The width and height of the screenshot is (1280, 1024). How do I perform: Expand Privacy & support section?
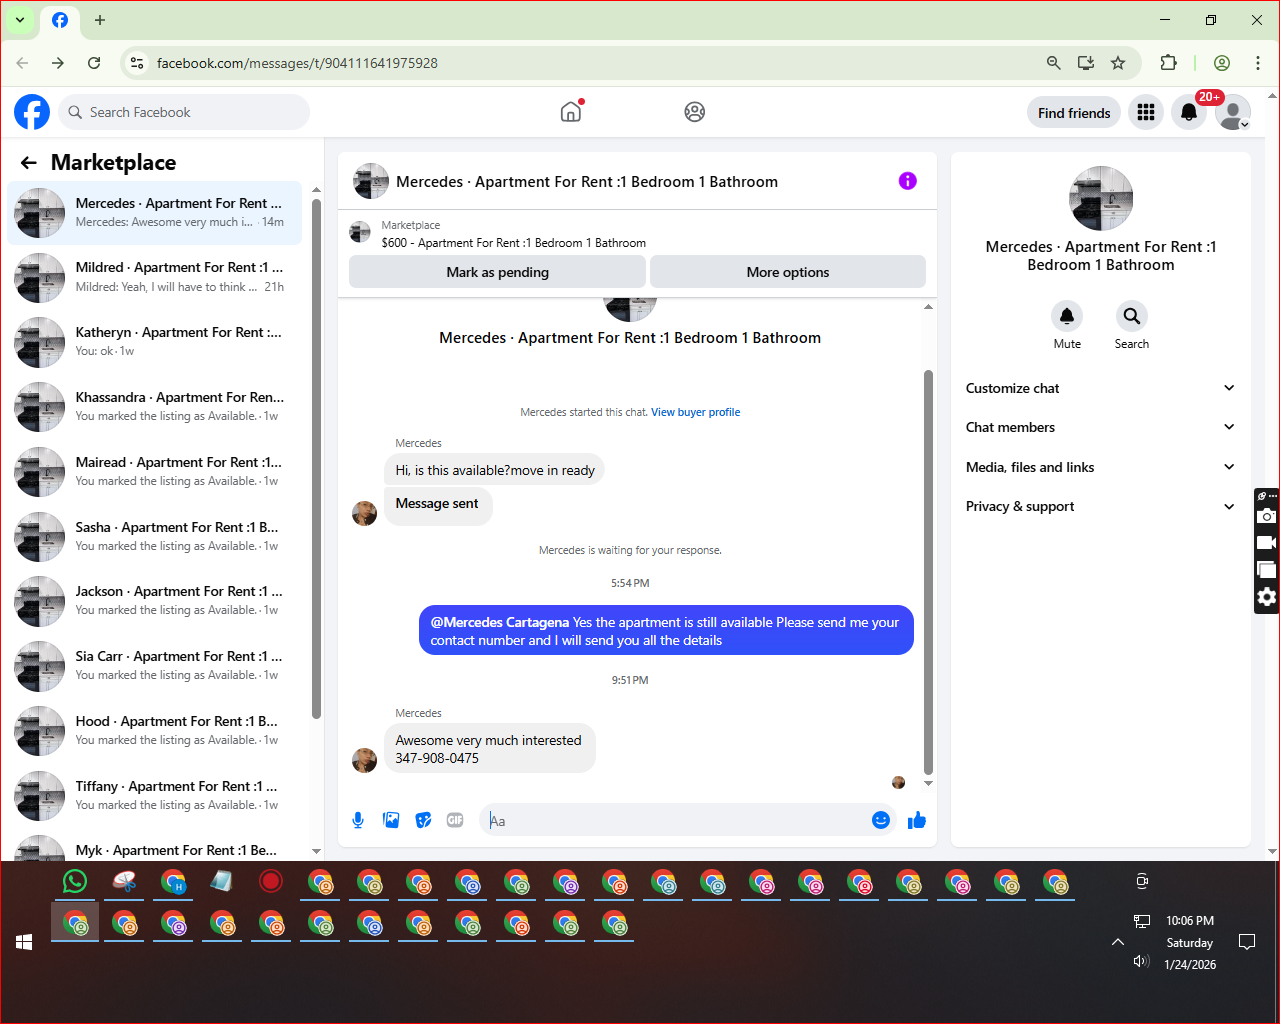1101,506
